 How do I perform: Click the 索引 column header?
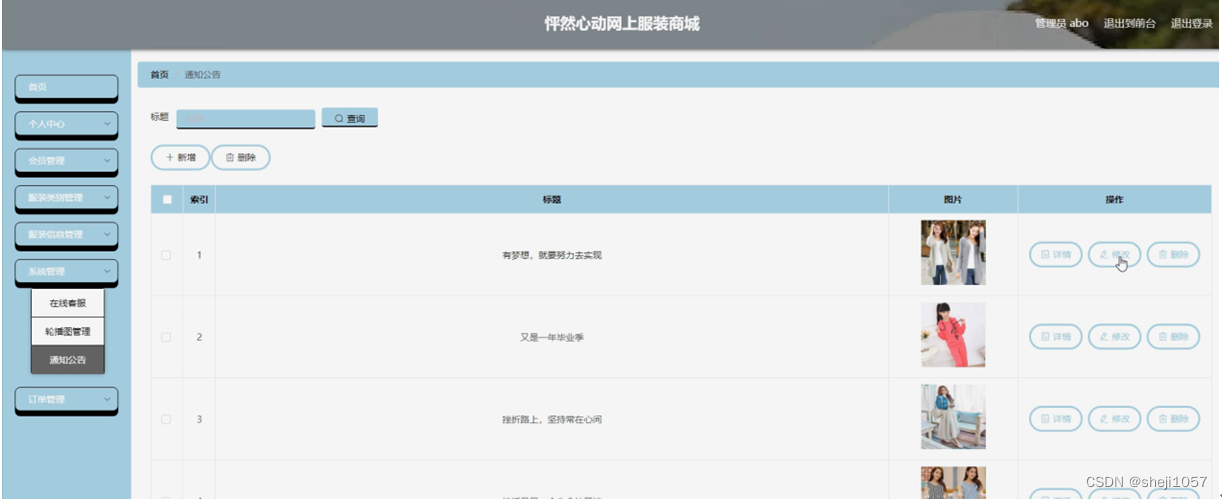[199, 199]
